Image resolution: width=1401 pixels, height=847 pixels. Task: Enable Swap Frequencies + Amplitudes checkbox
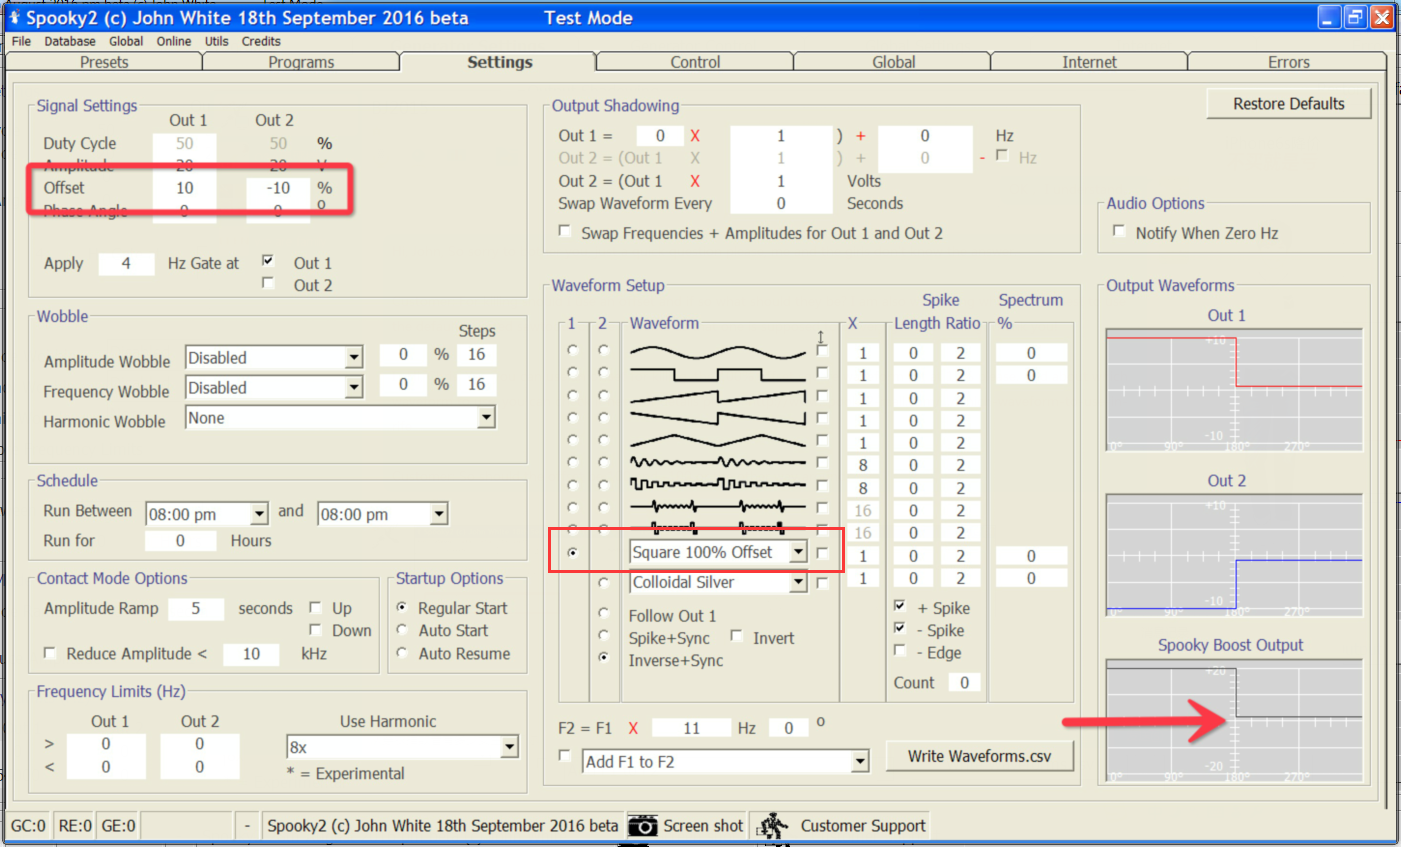point(565,231)
